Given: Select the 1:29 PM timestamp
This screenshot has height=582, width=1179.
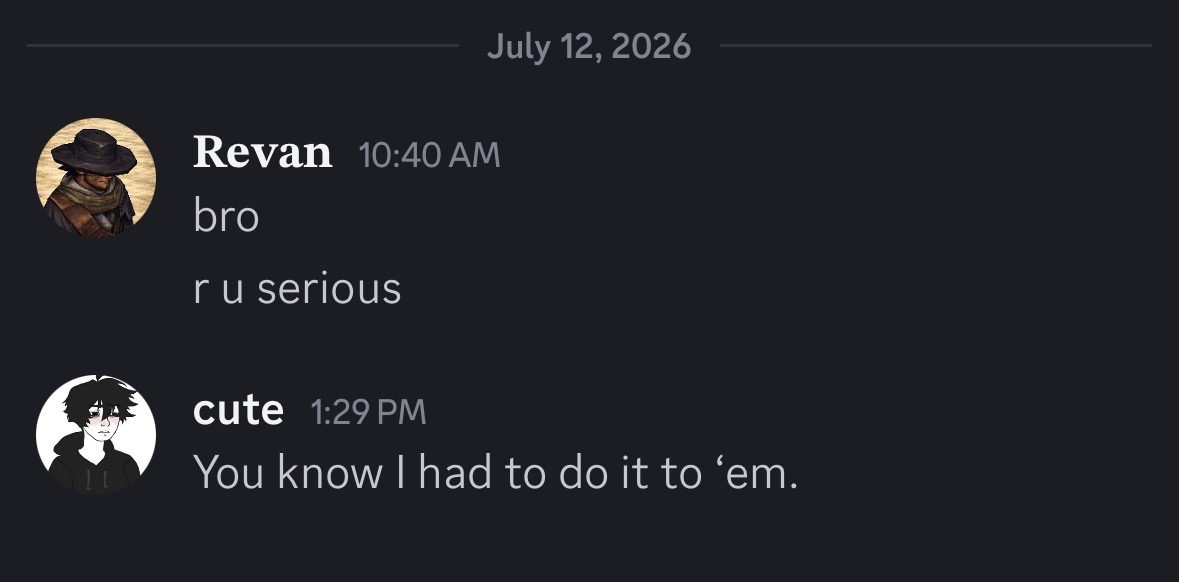Looking at the screenshot, I should [x=368, y=412].
